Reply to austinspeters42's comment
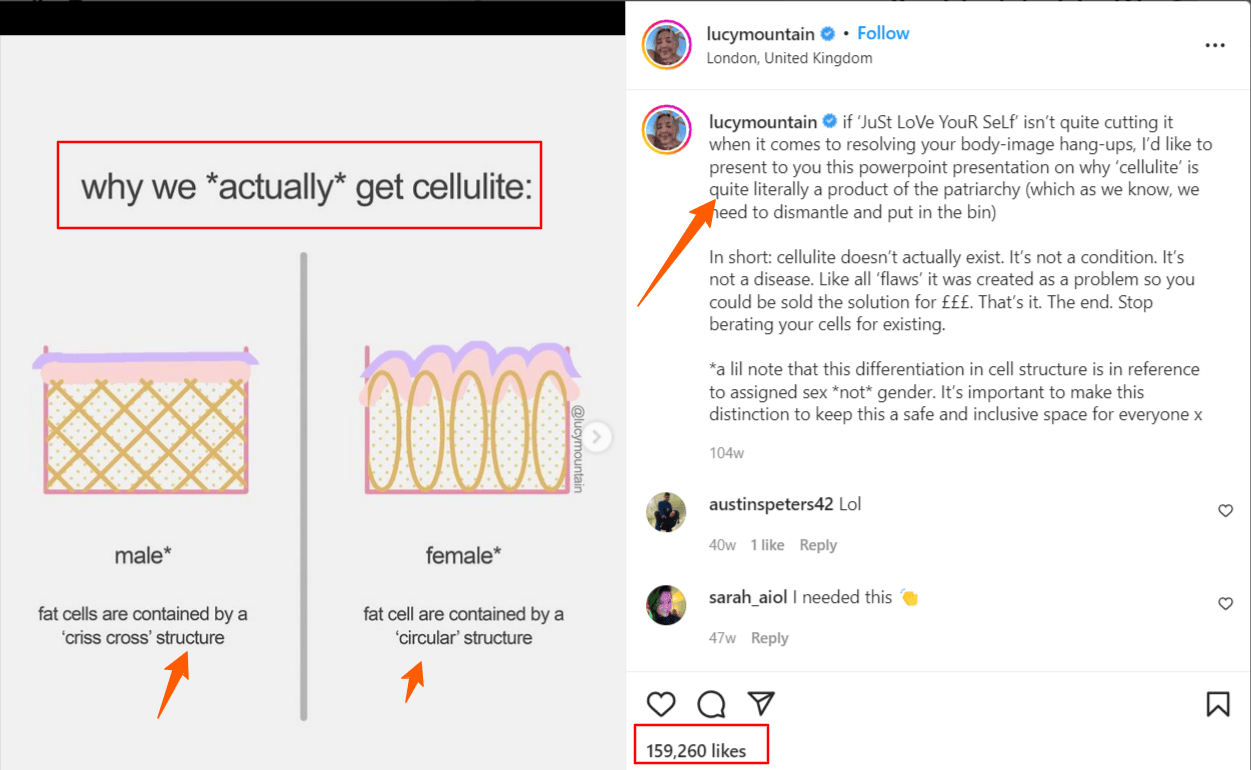The height and width of the screenshot is (770, 1251). point(818,544)
